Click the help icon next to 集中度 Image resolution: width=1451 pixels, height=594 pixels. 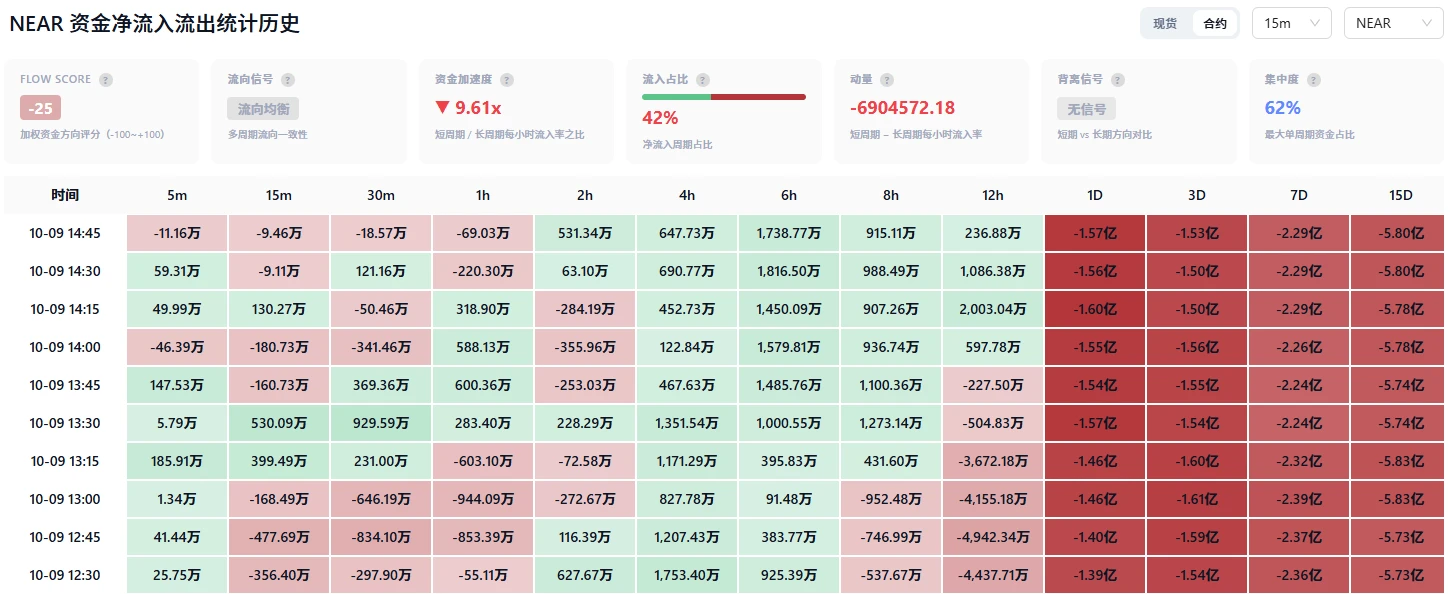pos(1314,80)
